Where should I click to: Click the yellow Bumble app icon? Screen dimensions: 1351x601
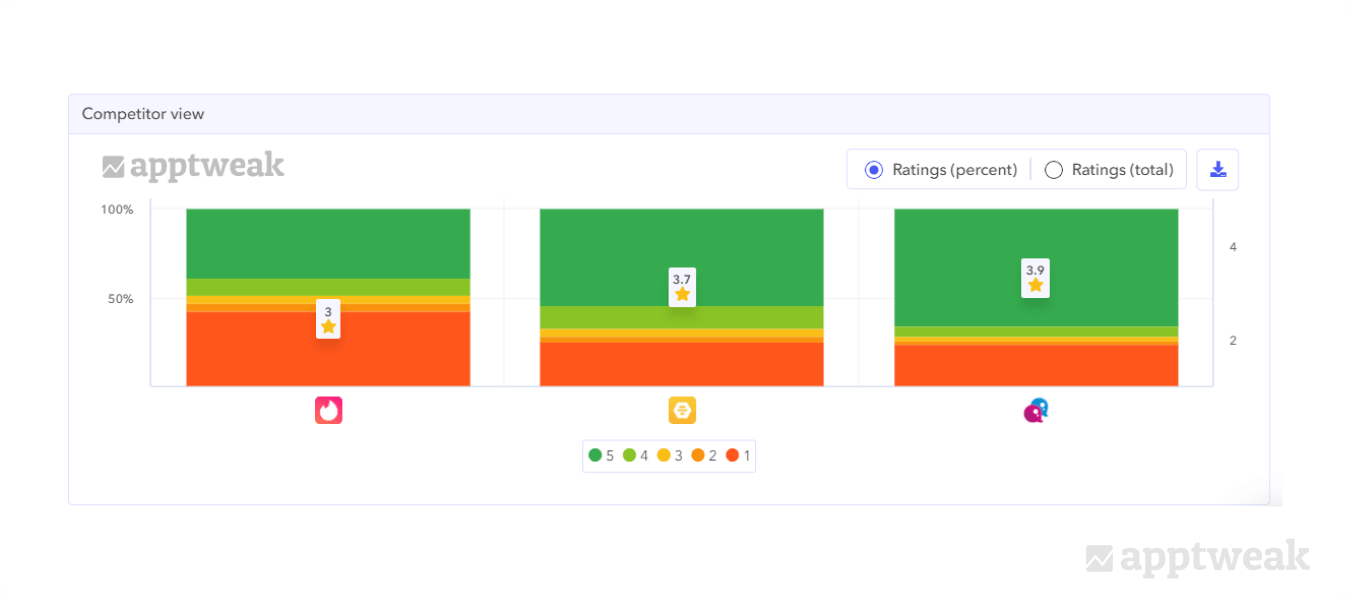tap(682, 410)
